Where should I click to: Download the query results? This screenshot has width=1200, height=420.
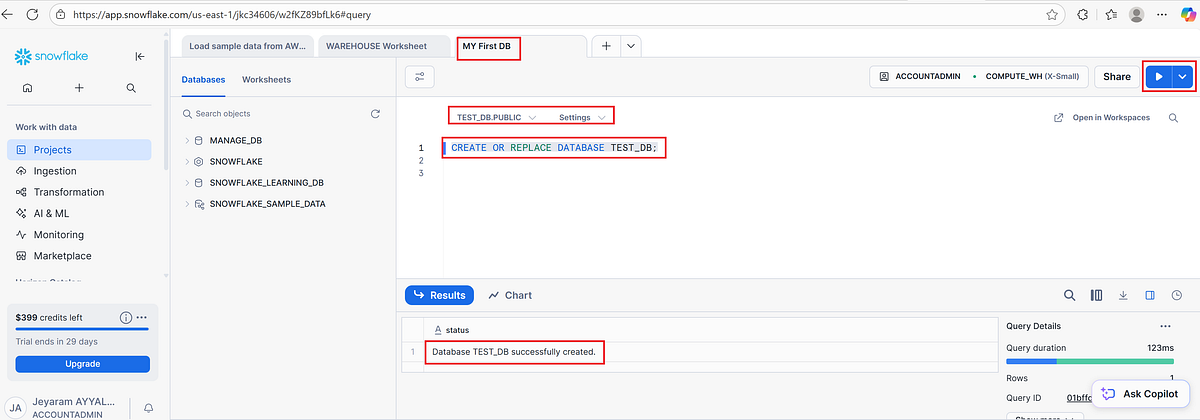point(1123,295)
